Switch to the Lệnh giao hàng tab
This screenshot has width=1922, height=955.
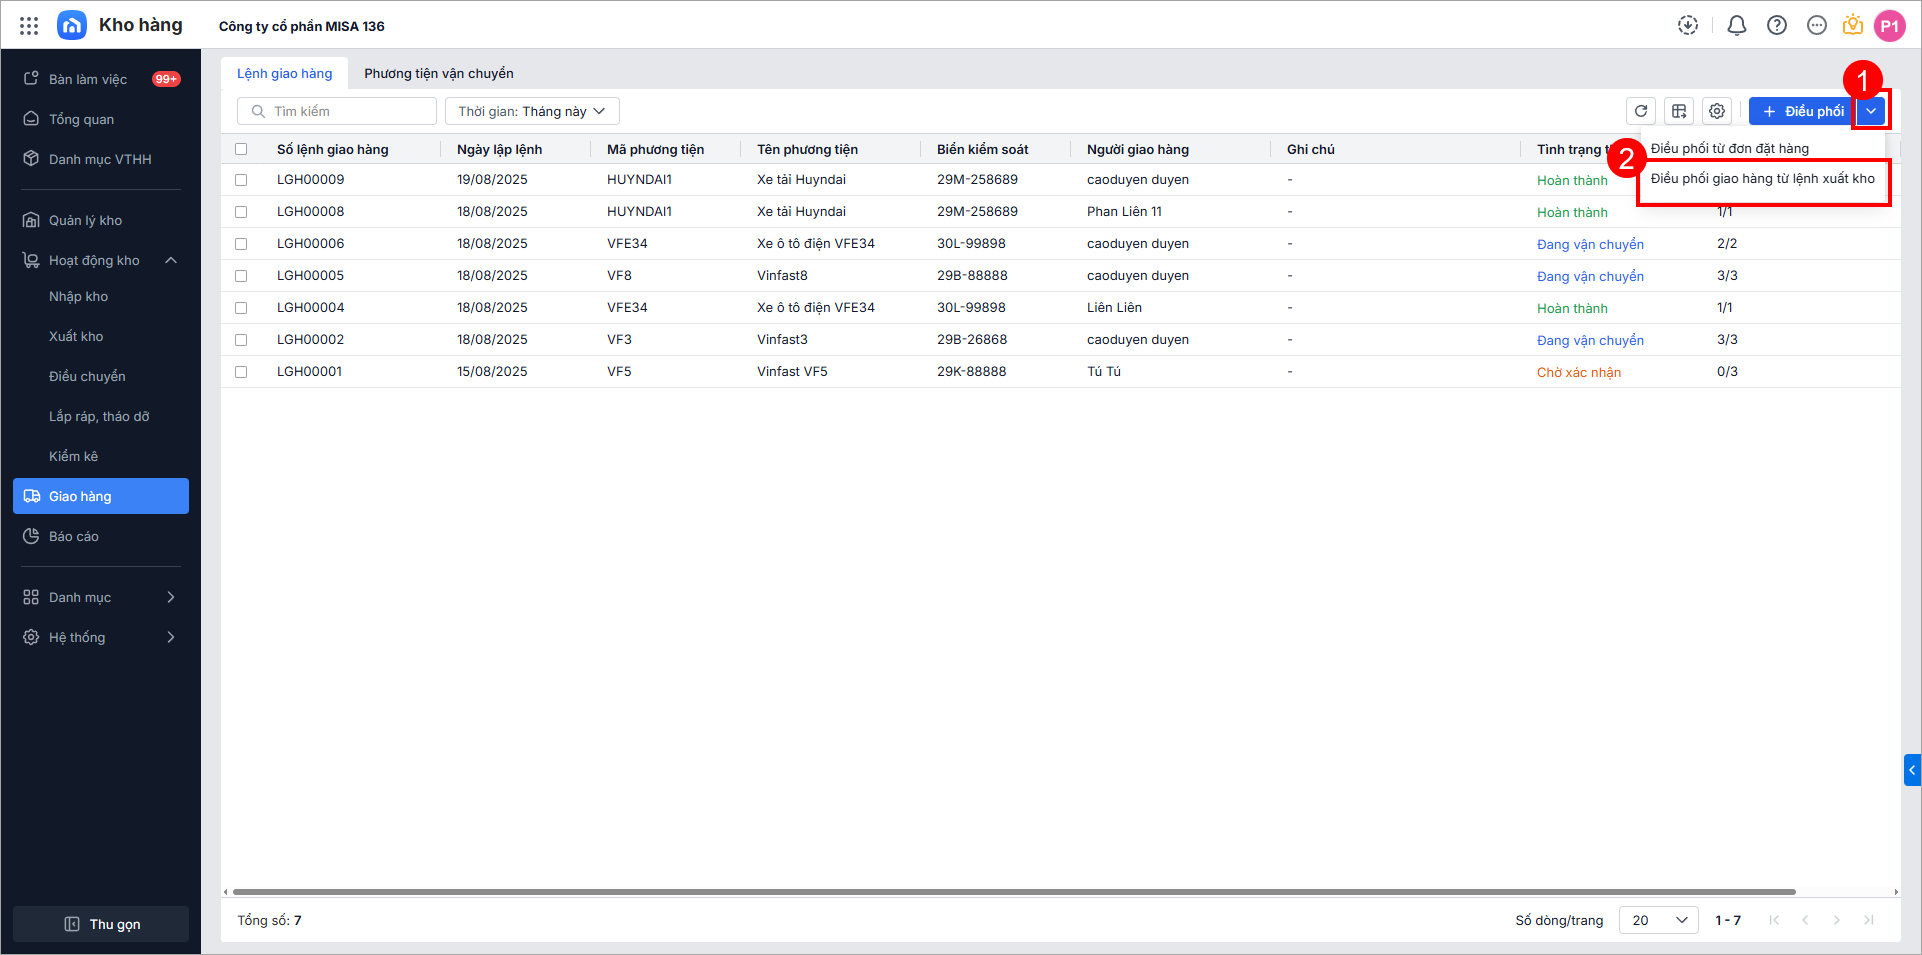285,73
